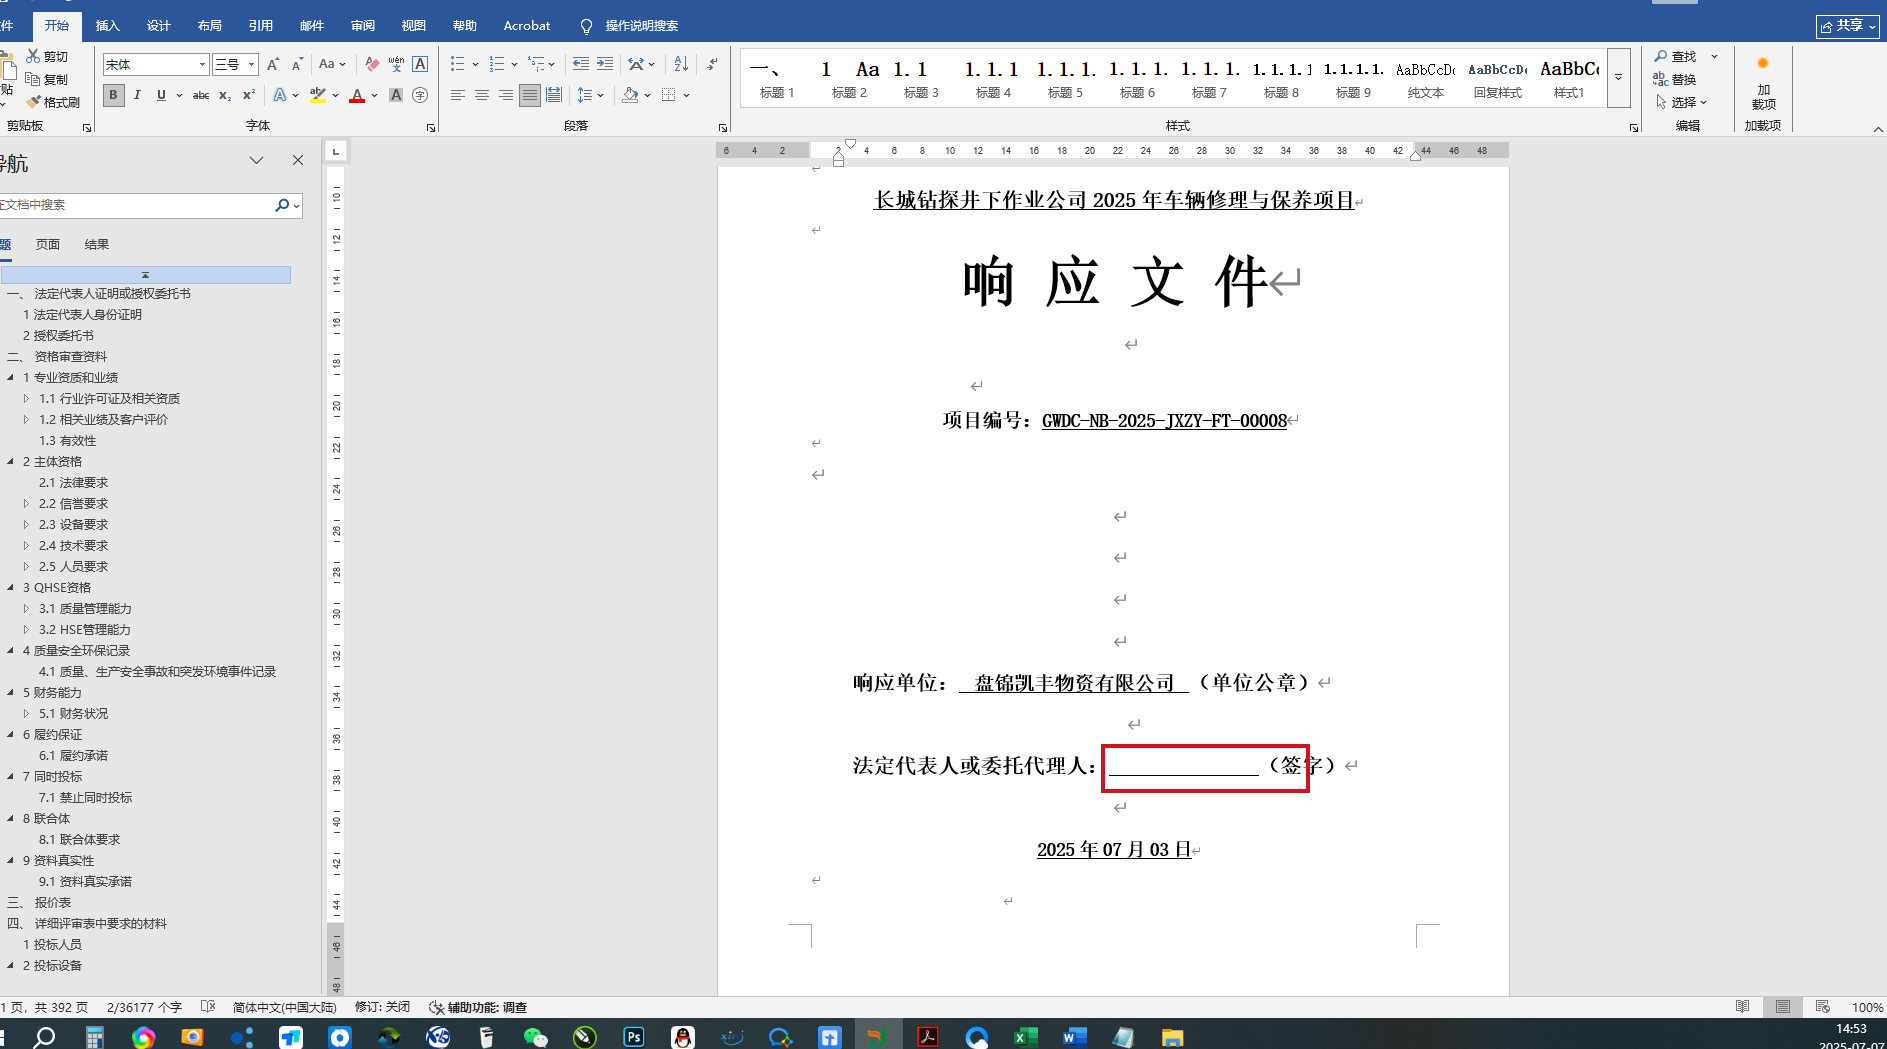Viewport: 1887px width, 1049px height.
Task: Click the 替换 replace button
Action: click(x=1676, y=79)
